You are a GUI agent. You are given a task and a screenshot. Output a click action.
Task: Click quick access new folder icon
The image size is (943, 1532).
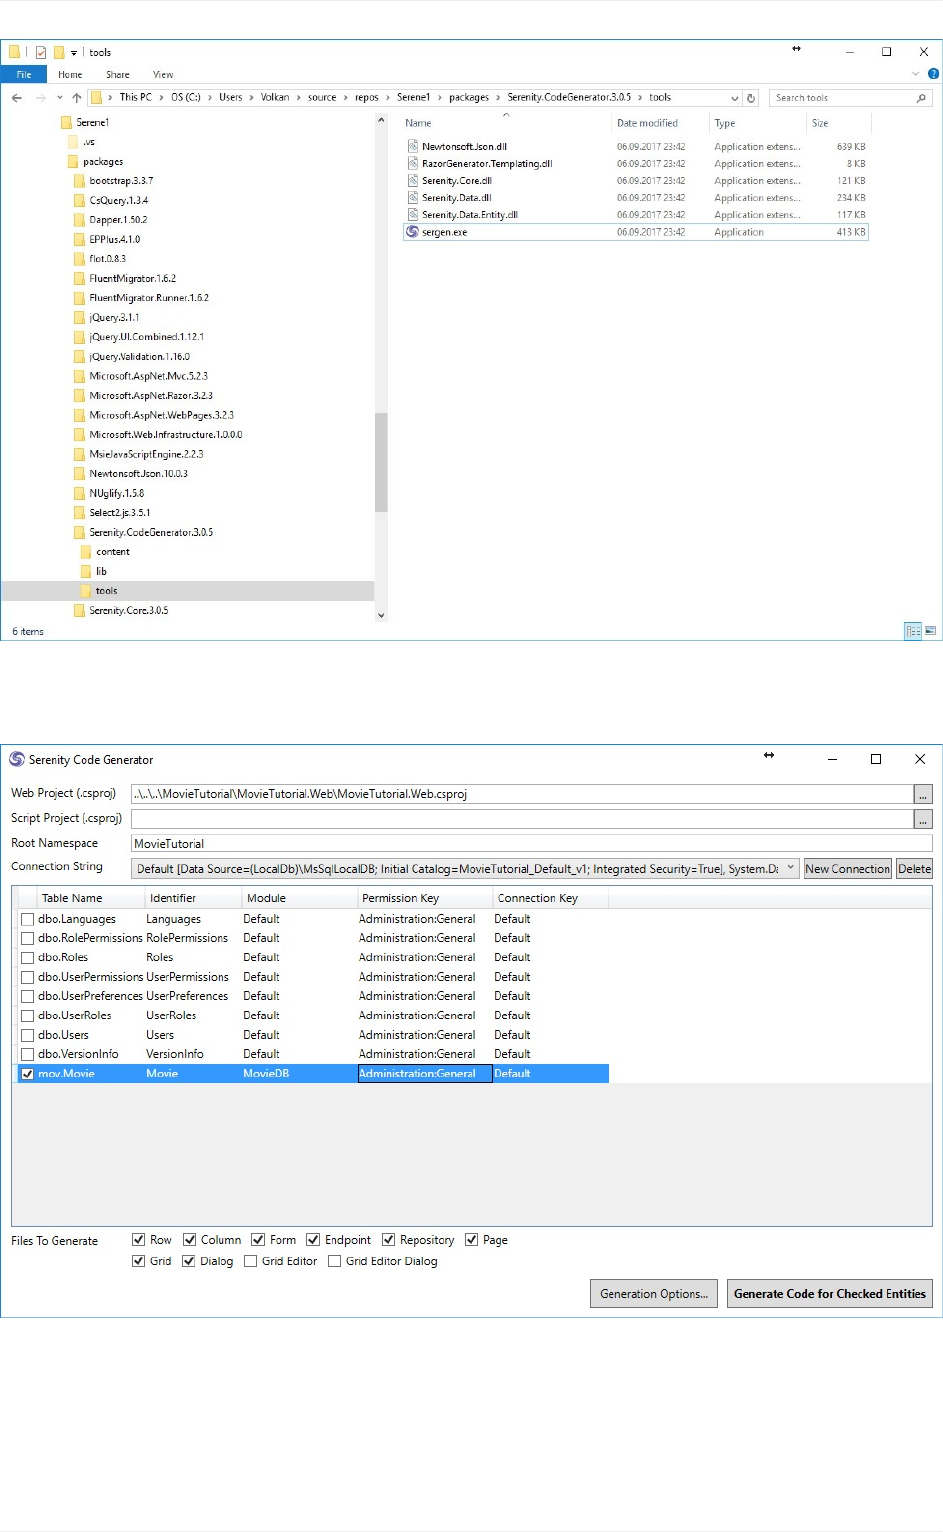(x=59, y=52)
